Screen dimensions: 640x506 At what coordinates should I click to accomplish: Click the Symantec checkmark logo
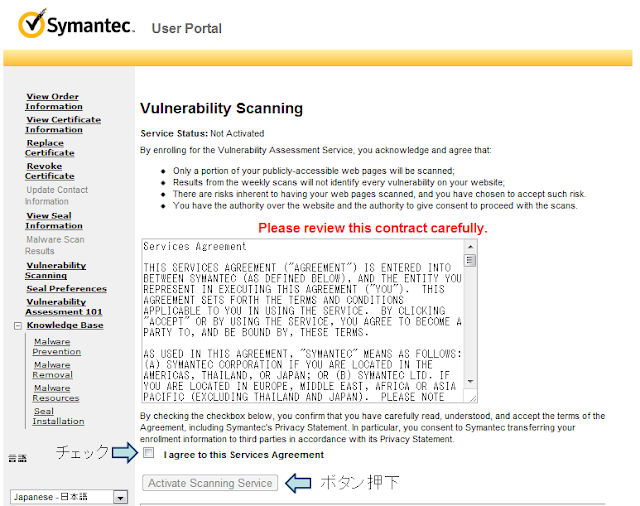coord(31,24)
